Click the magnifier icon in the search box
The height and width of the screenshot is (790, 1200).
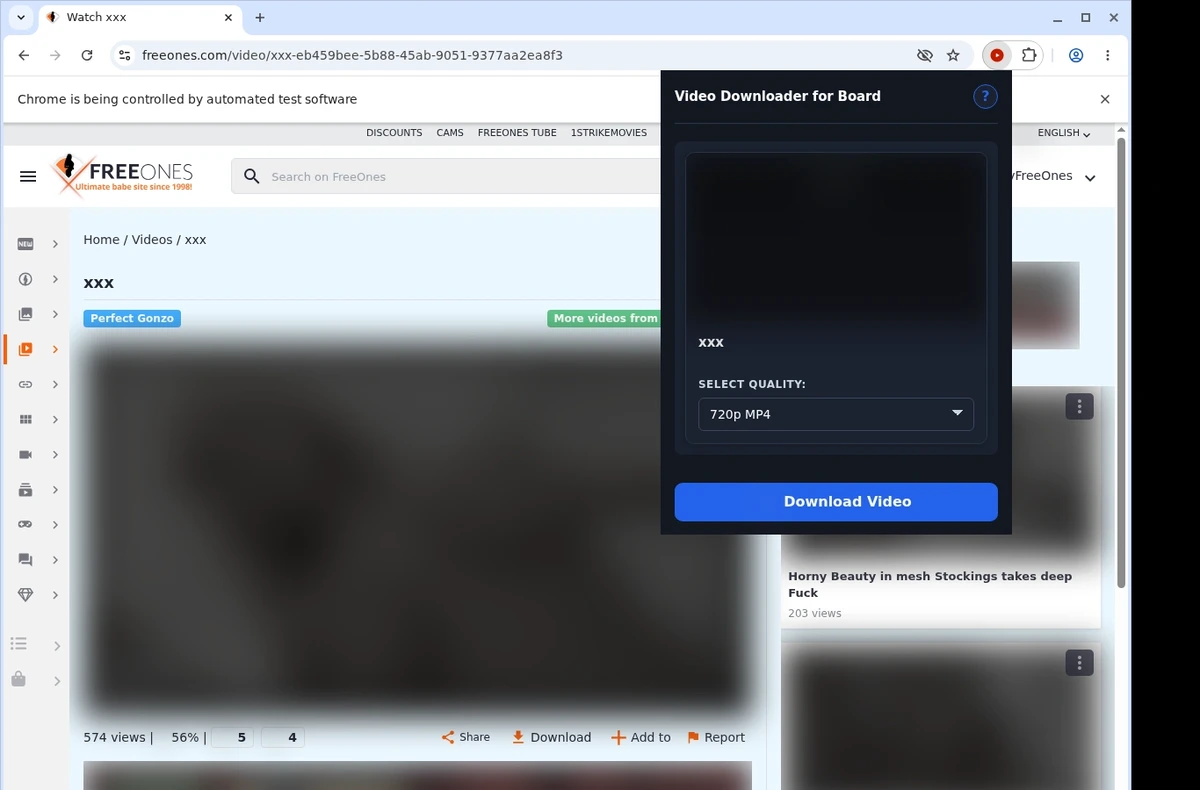pos(252,176)
